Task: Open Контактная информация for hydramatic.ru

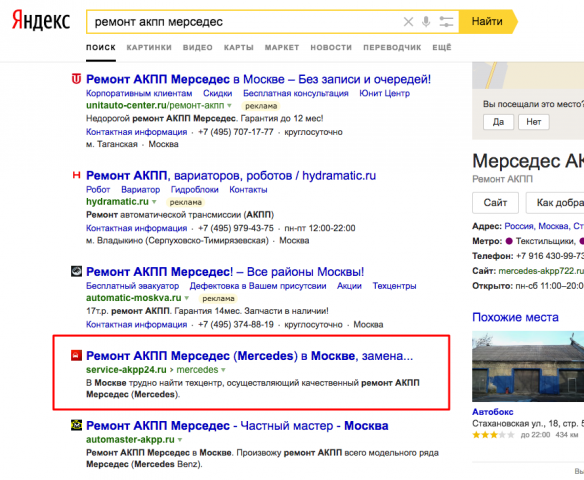Action: coord(136,228)
